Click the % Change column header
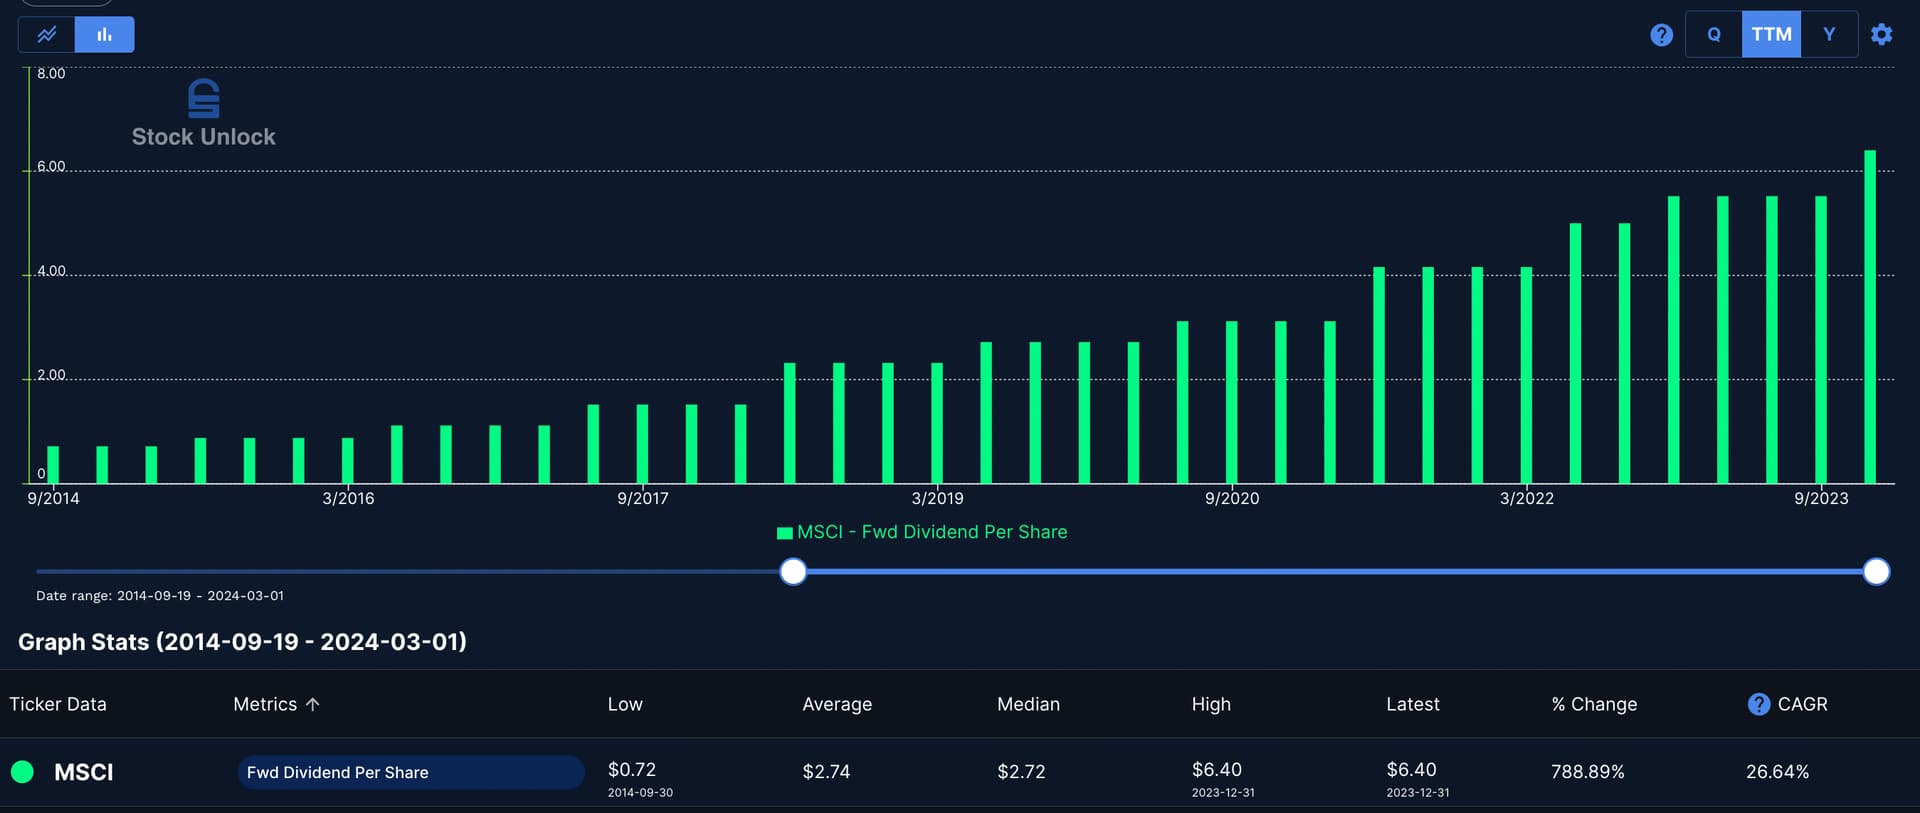Viewport: 1920px width, 813px height. click(x=1594, y=704)
